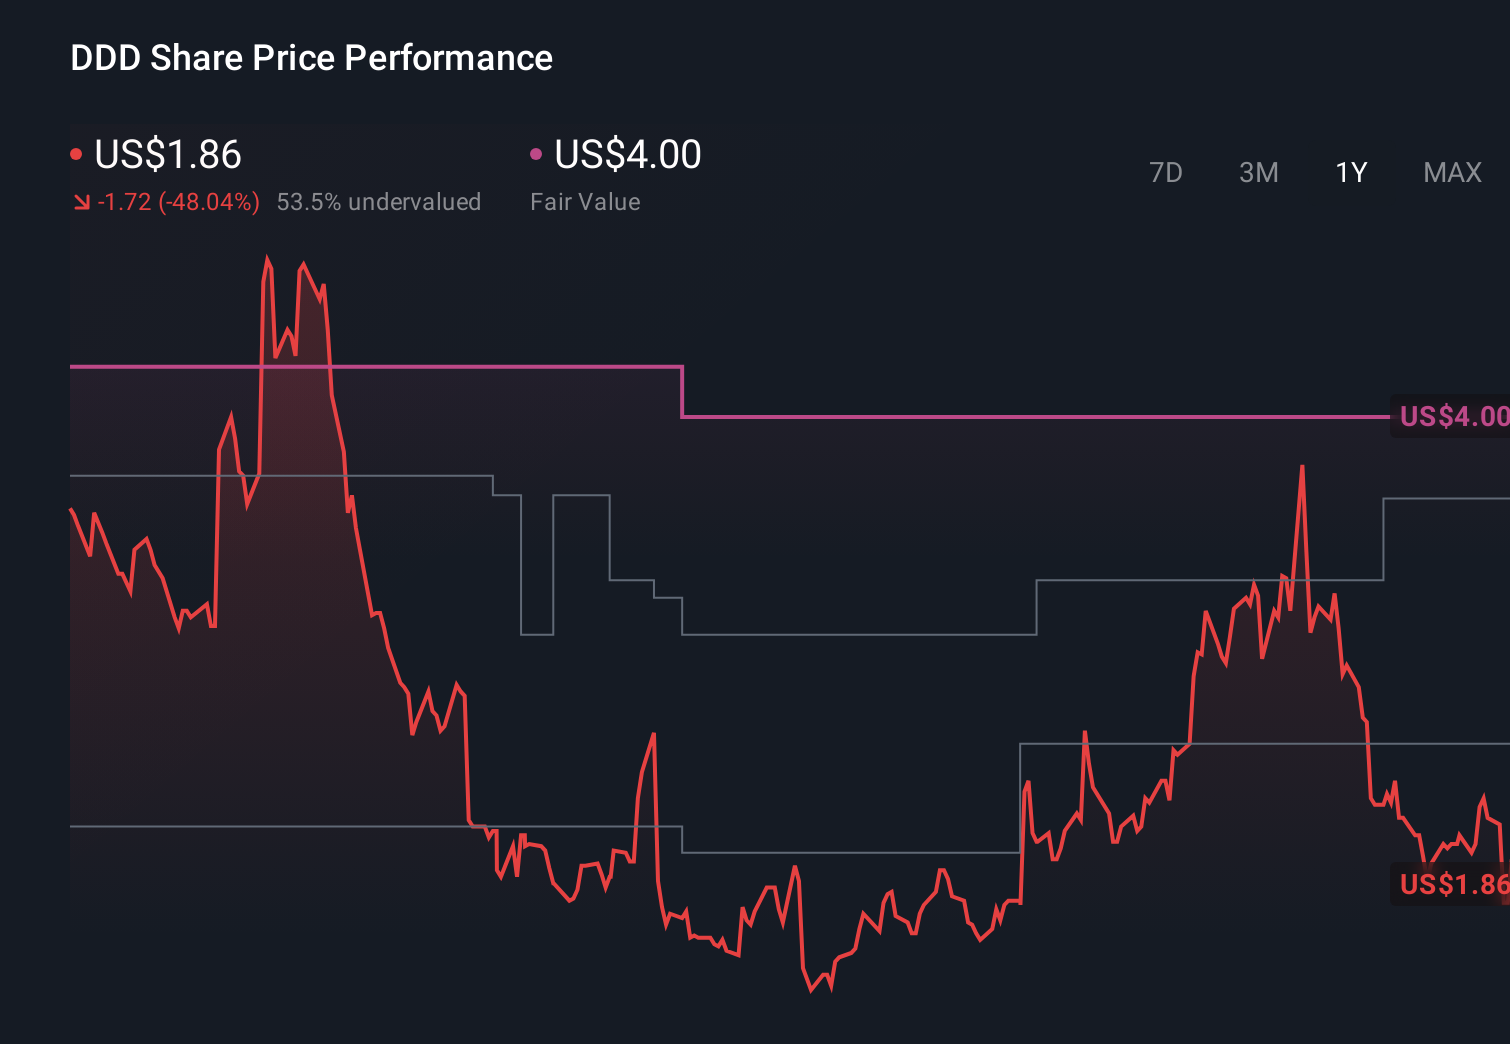Click the US$1.86 current price text

click(x=167, y=155)
